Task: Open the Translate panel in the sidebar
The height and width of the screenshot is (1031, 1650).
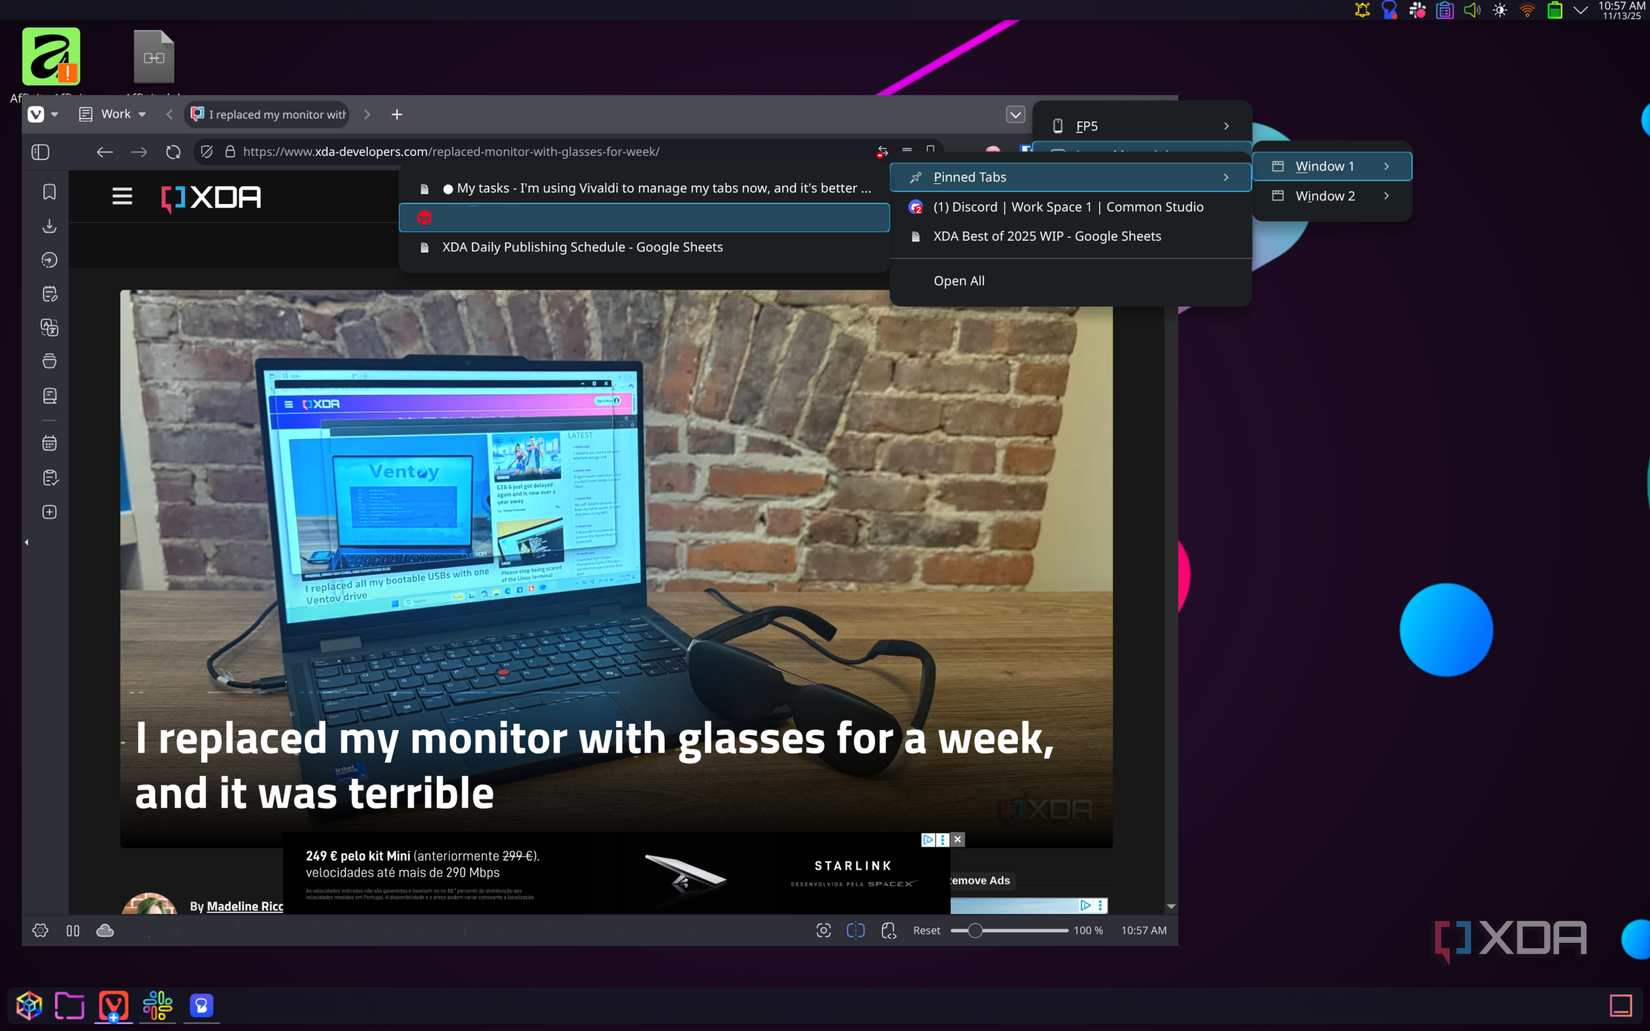Action: (x=49, y=327)
